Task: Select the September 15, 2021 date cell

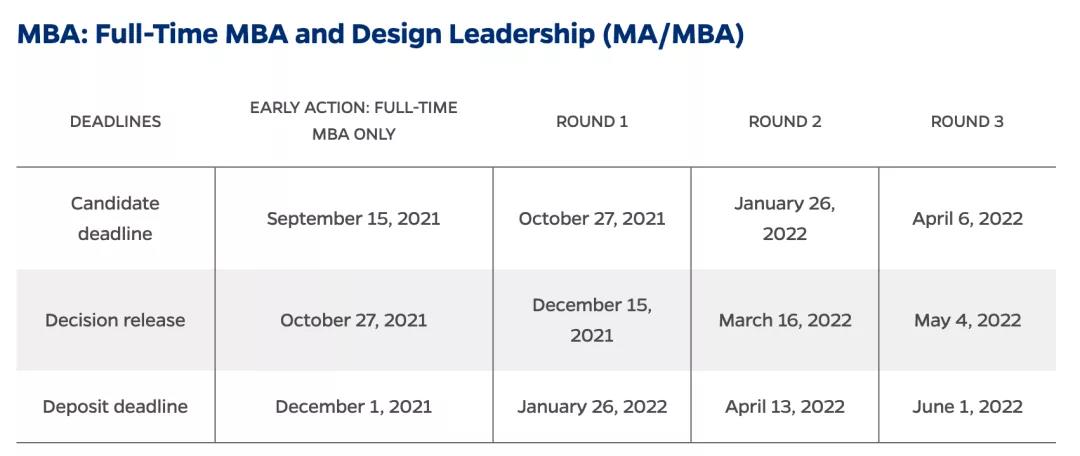Action: click(353, 218)
